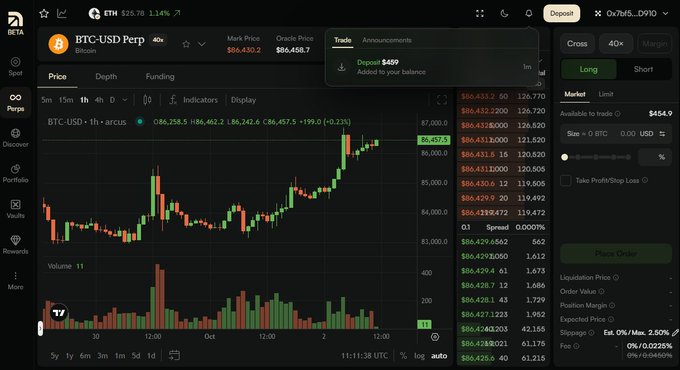Select the D timeframe

pyautogui.click(x=112, y=100)
